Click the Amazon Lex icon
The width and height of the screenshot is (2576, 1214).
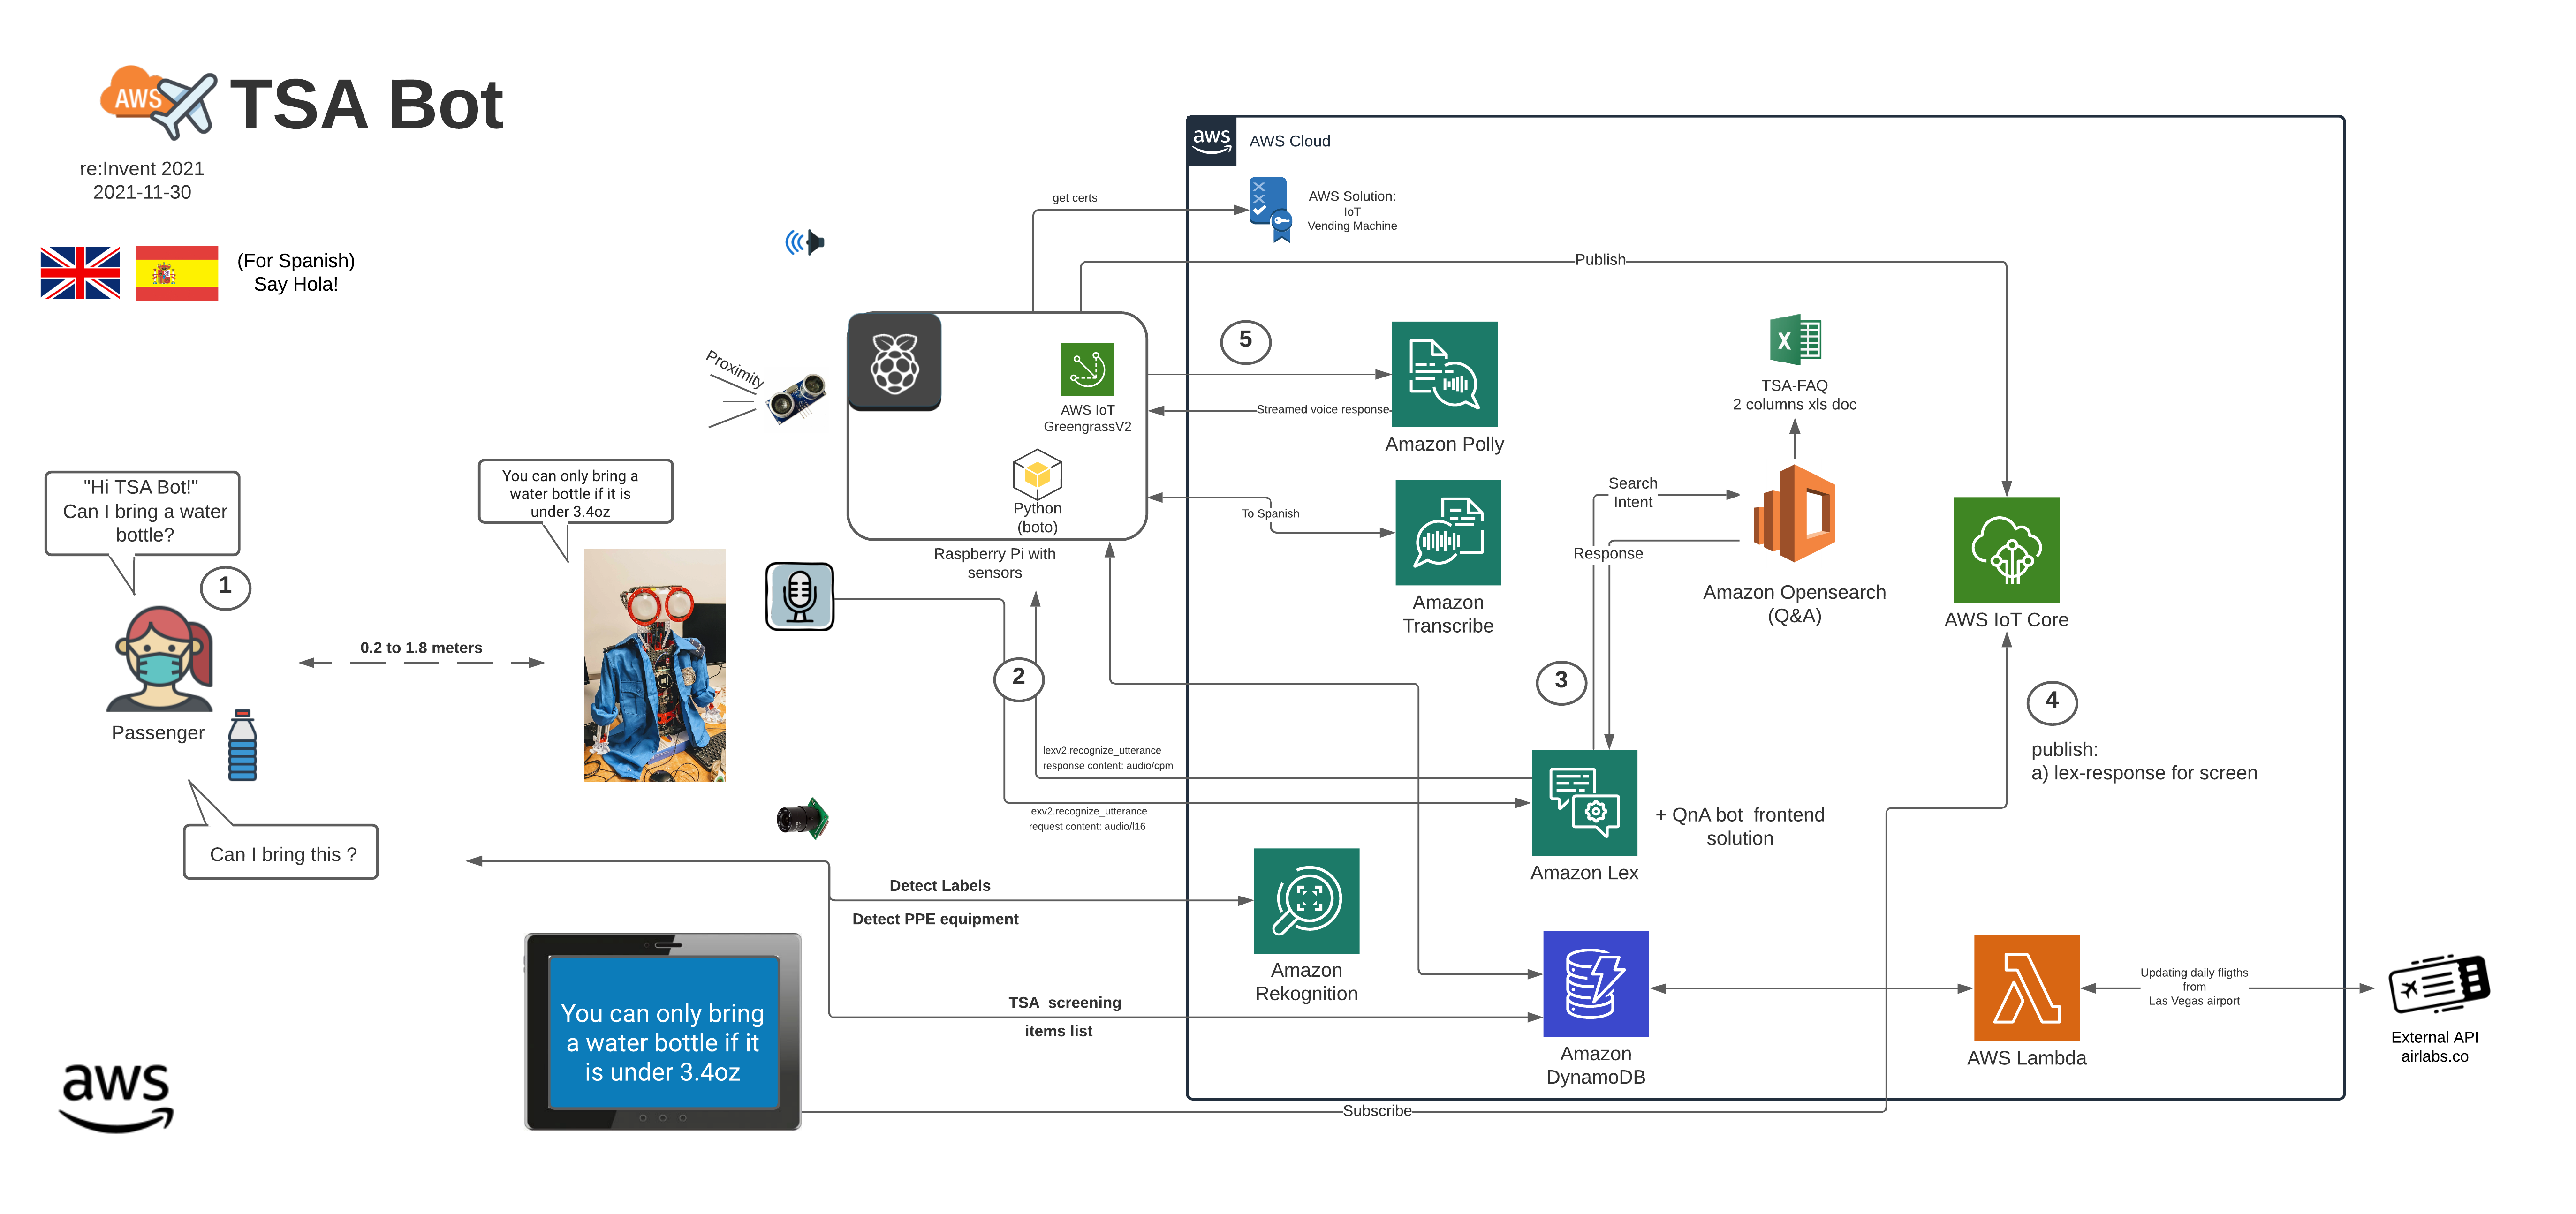tap(1584, 802)
